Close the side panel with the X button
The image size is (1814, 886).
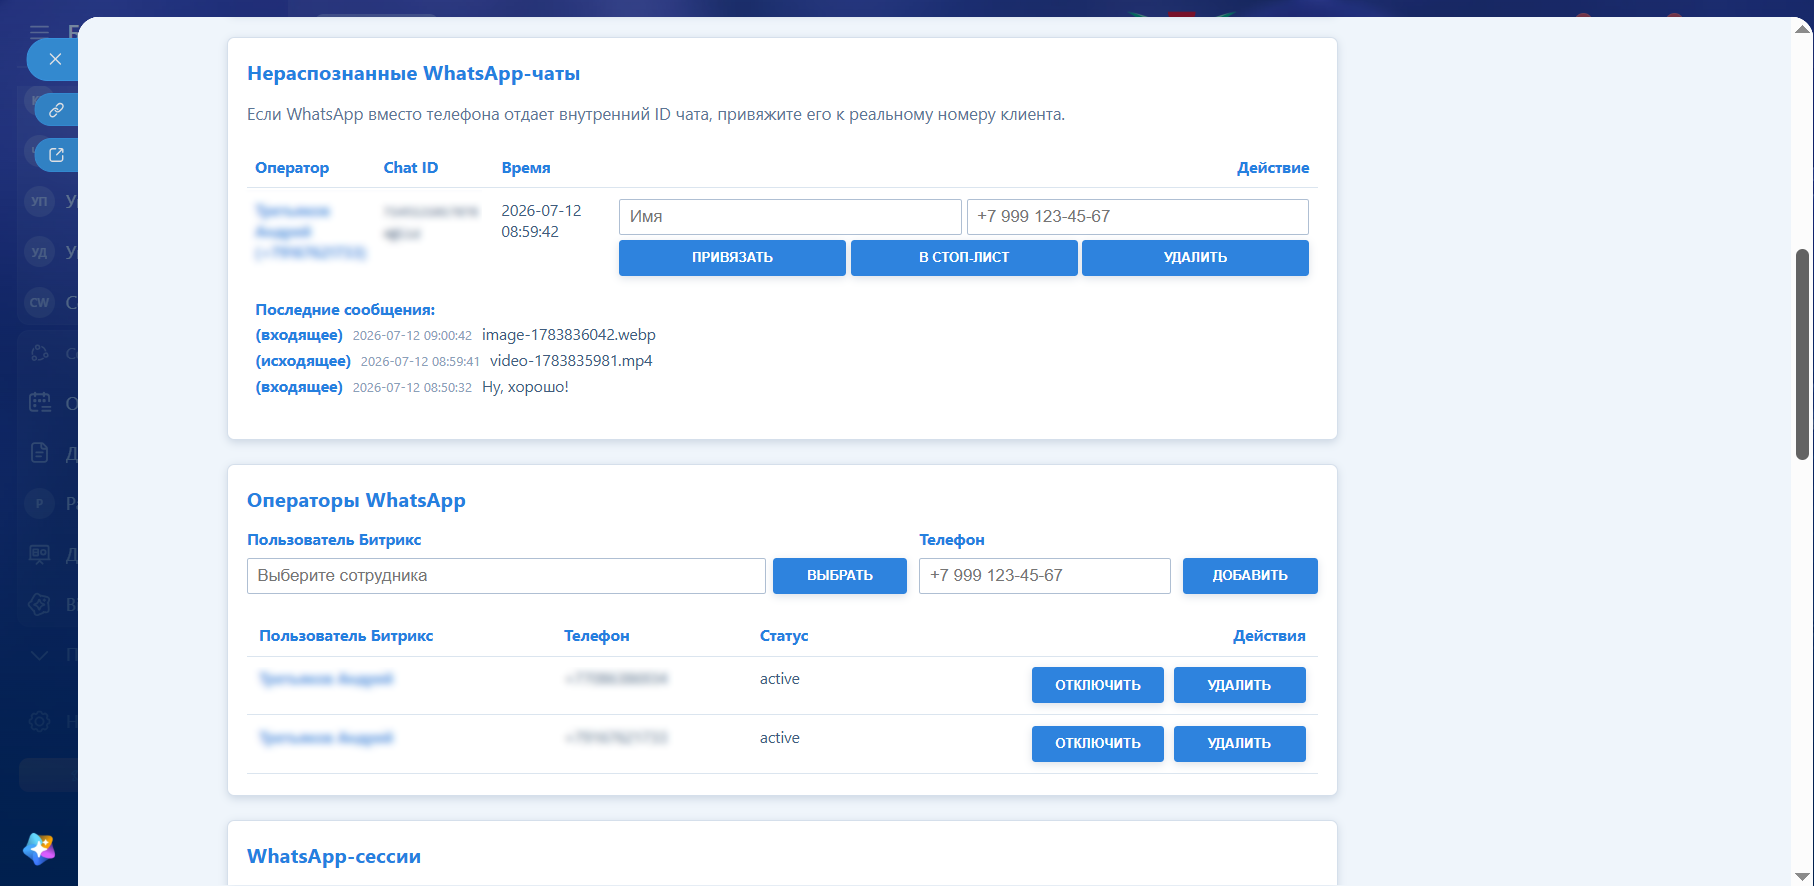(x=55, y=60)
